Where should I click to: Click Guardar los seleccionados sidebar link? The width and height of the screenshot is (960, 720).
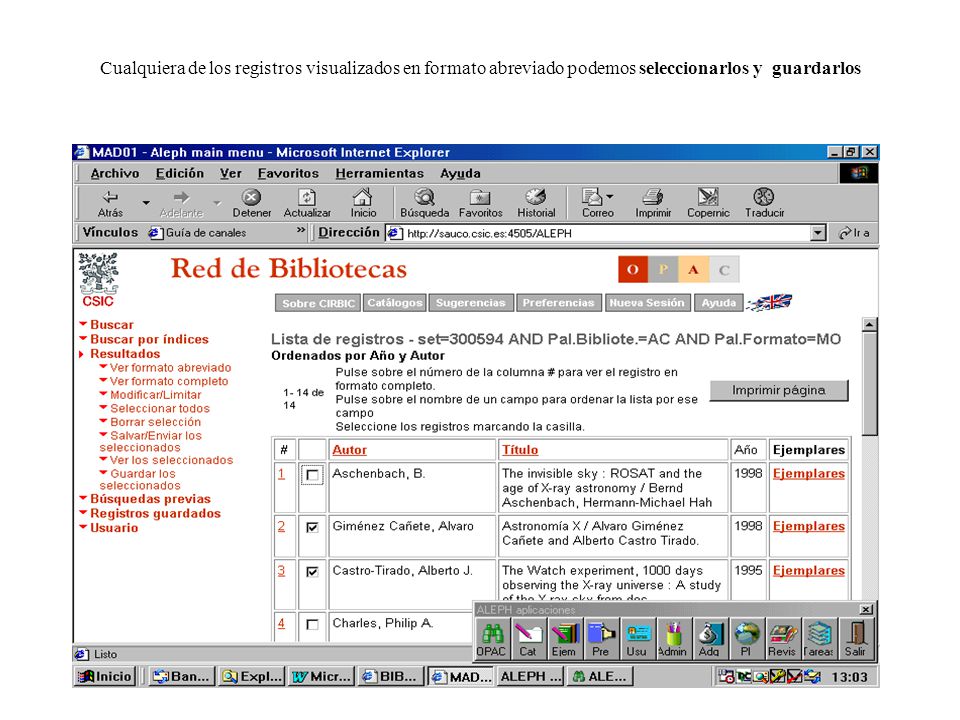(140, 479)
